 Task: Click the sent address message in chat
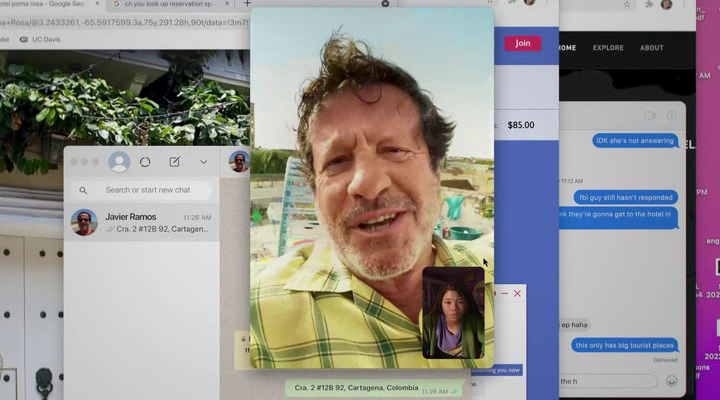pos(376,389)
